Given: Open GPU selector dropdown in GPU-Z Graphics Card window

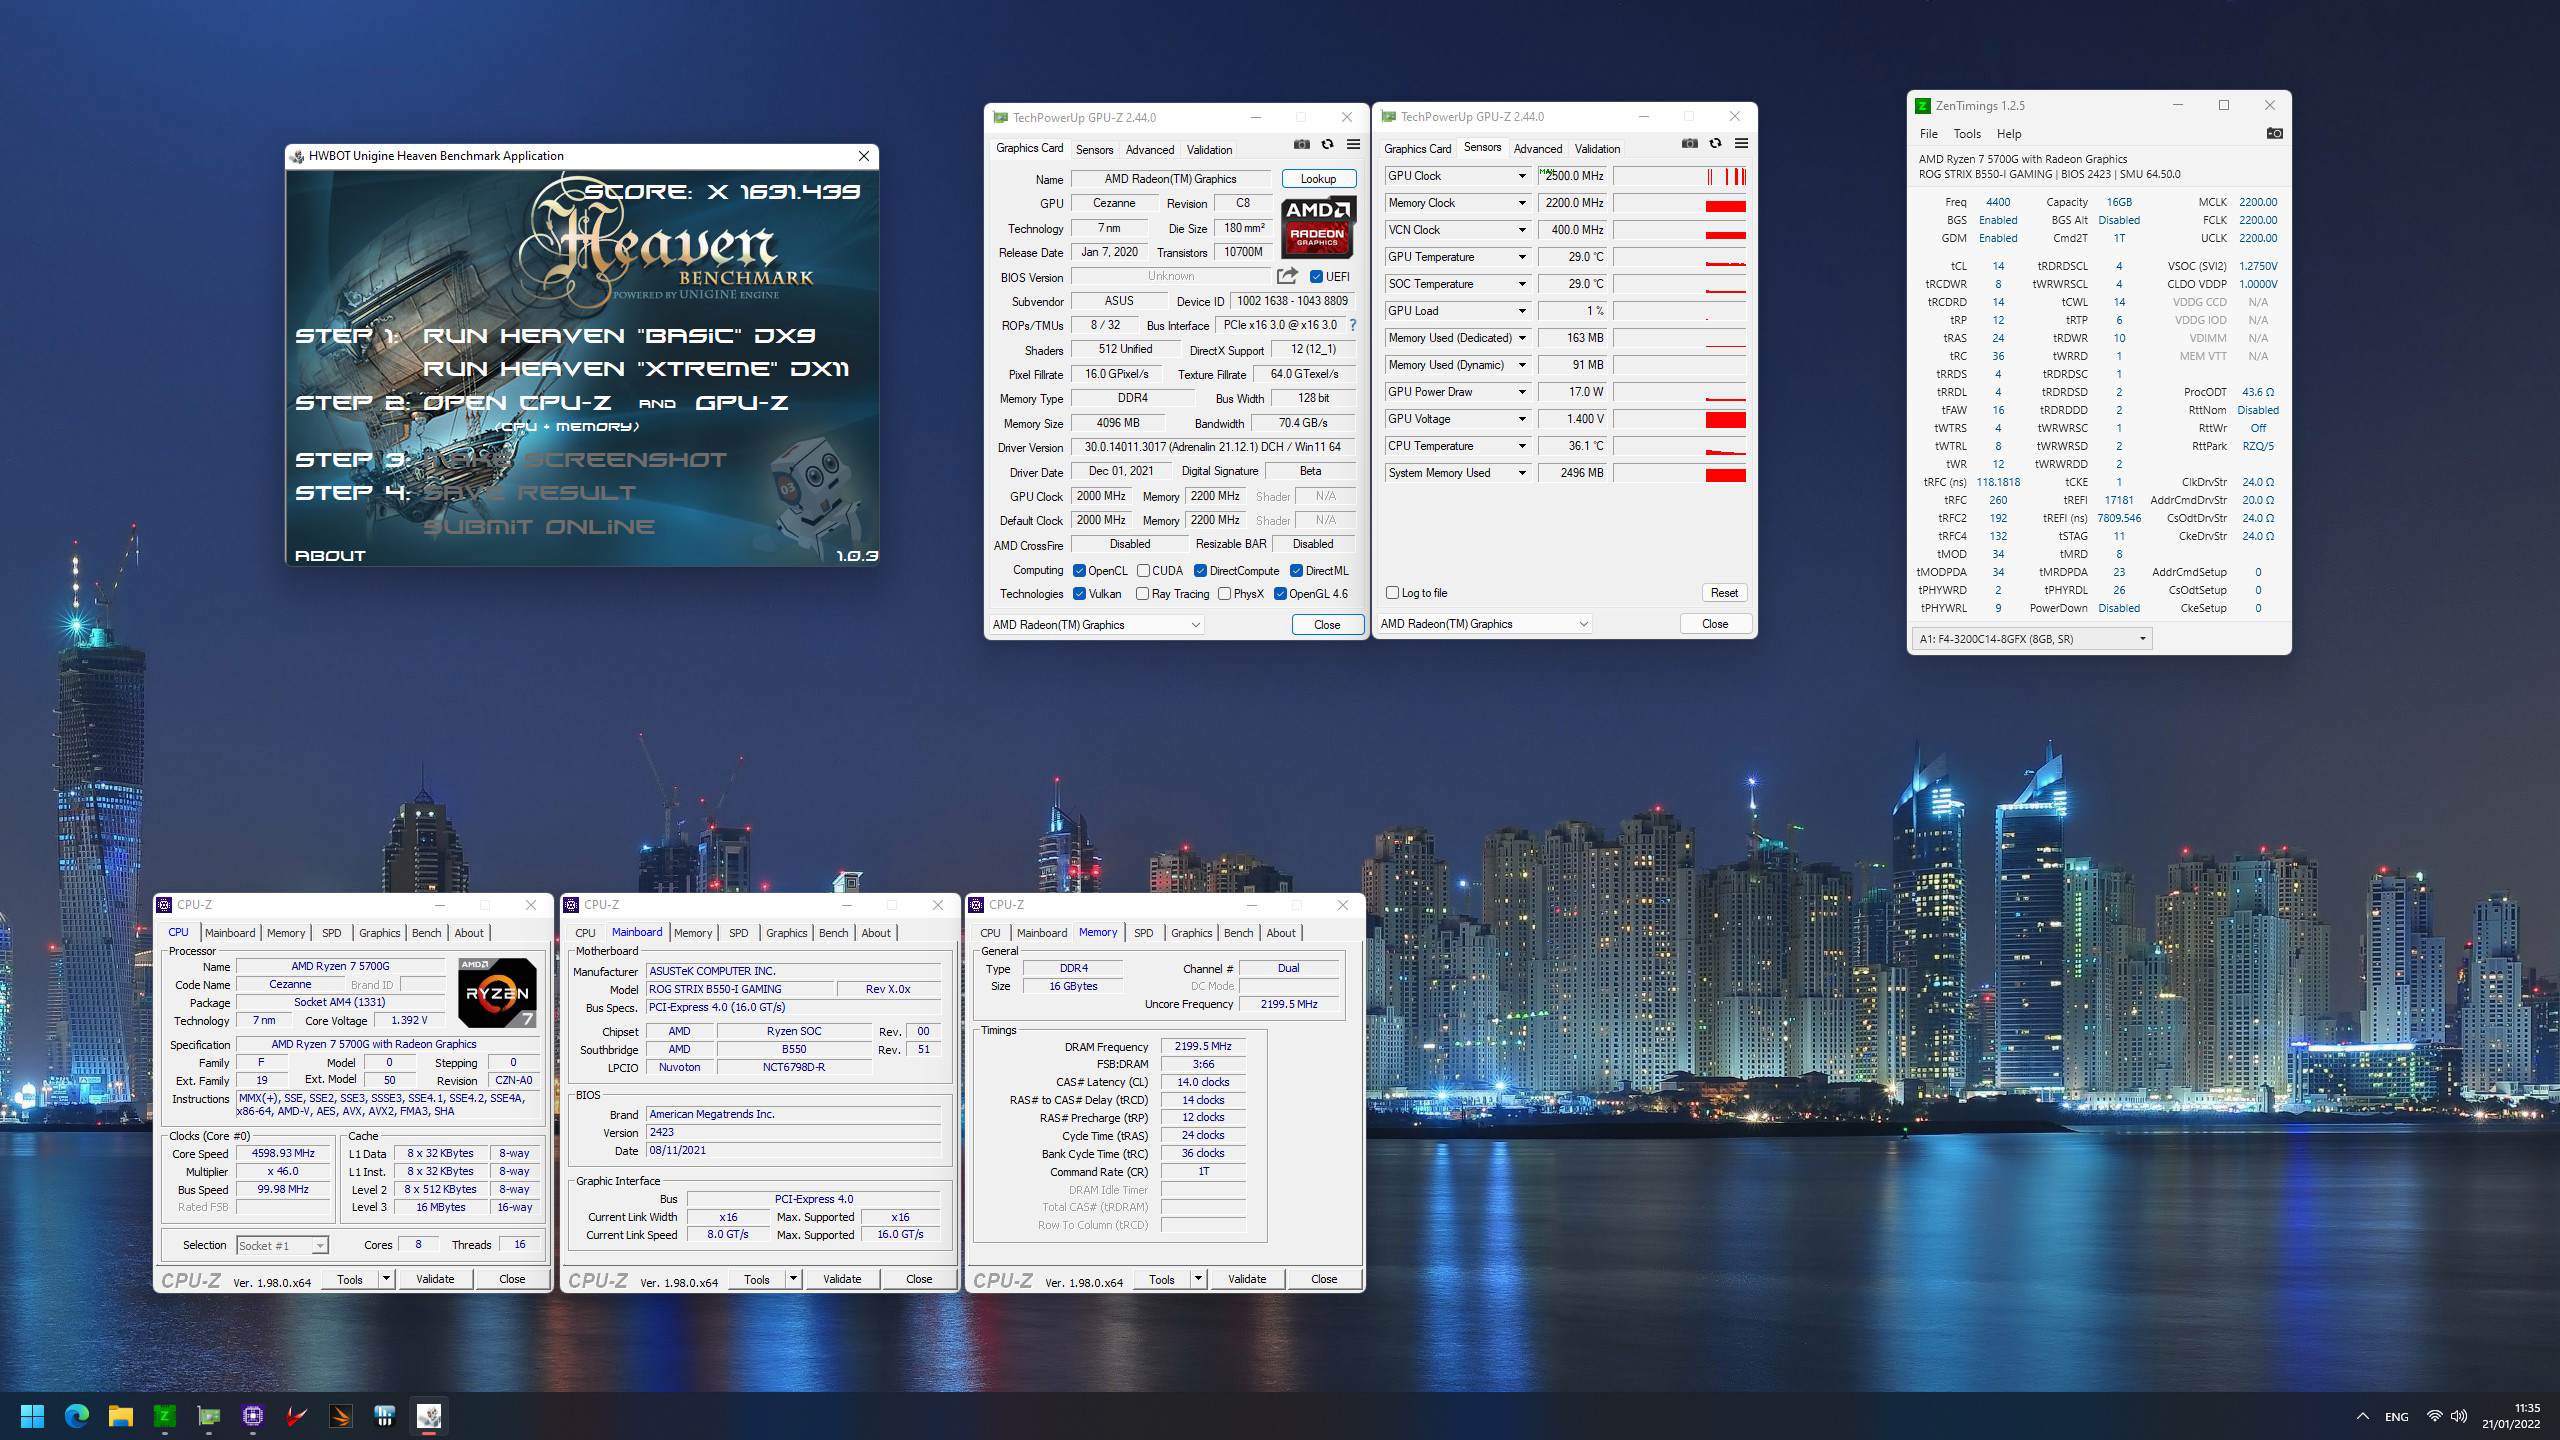Looking at the screenshot, I should tap(1096, 625).
